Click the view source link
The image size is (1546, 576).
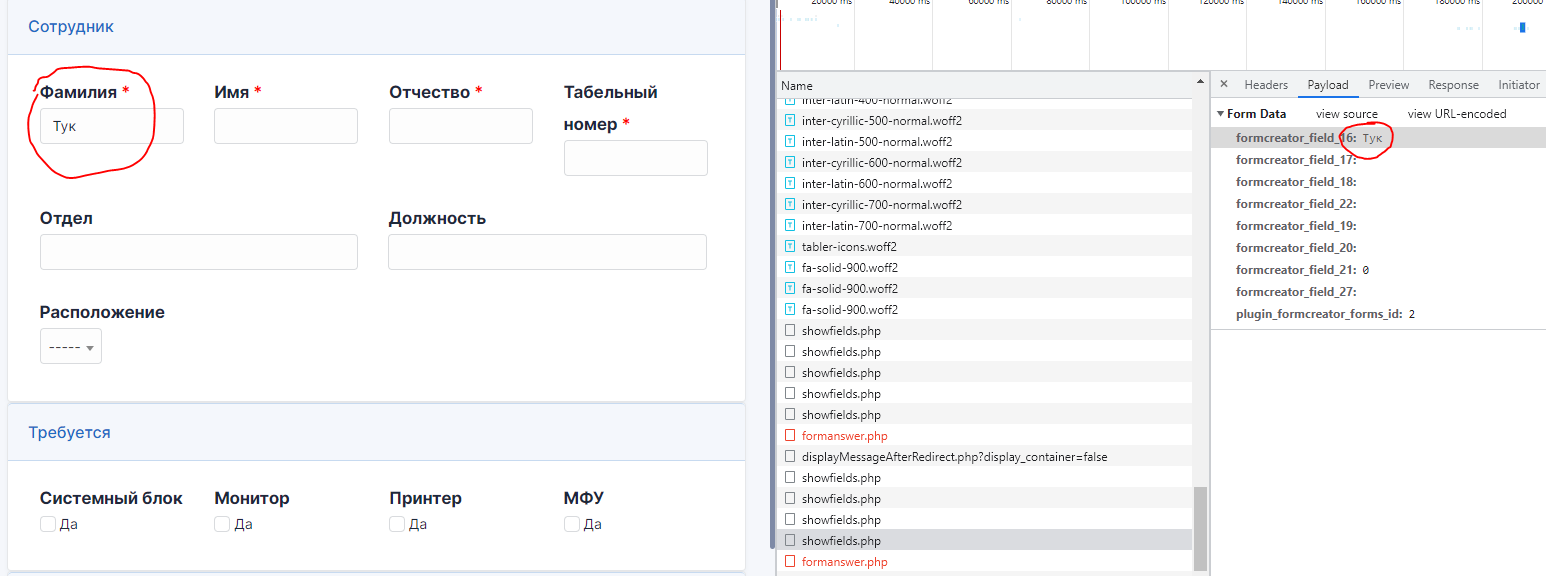click(1346, 113)
